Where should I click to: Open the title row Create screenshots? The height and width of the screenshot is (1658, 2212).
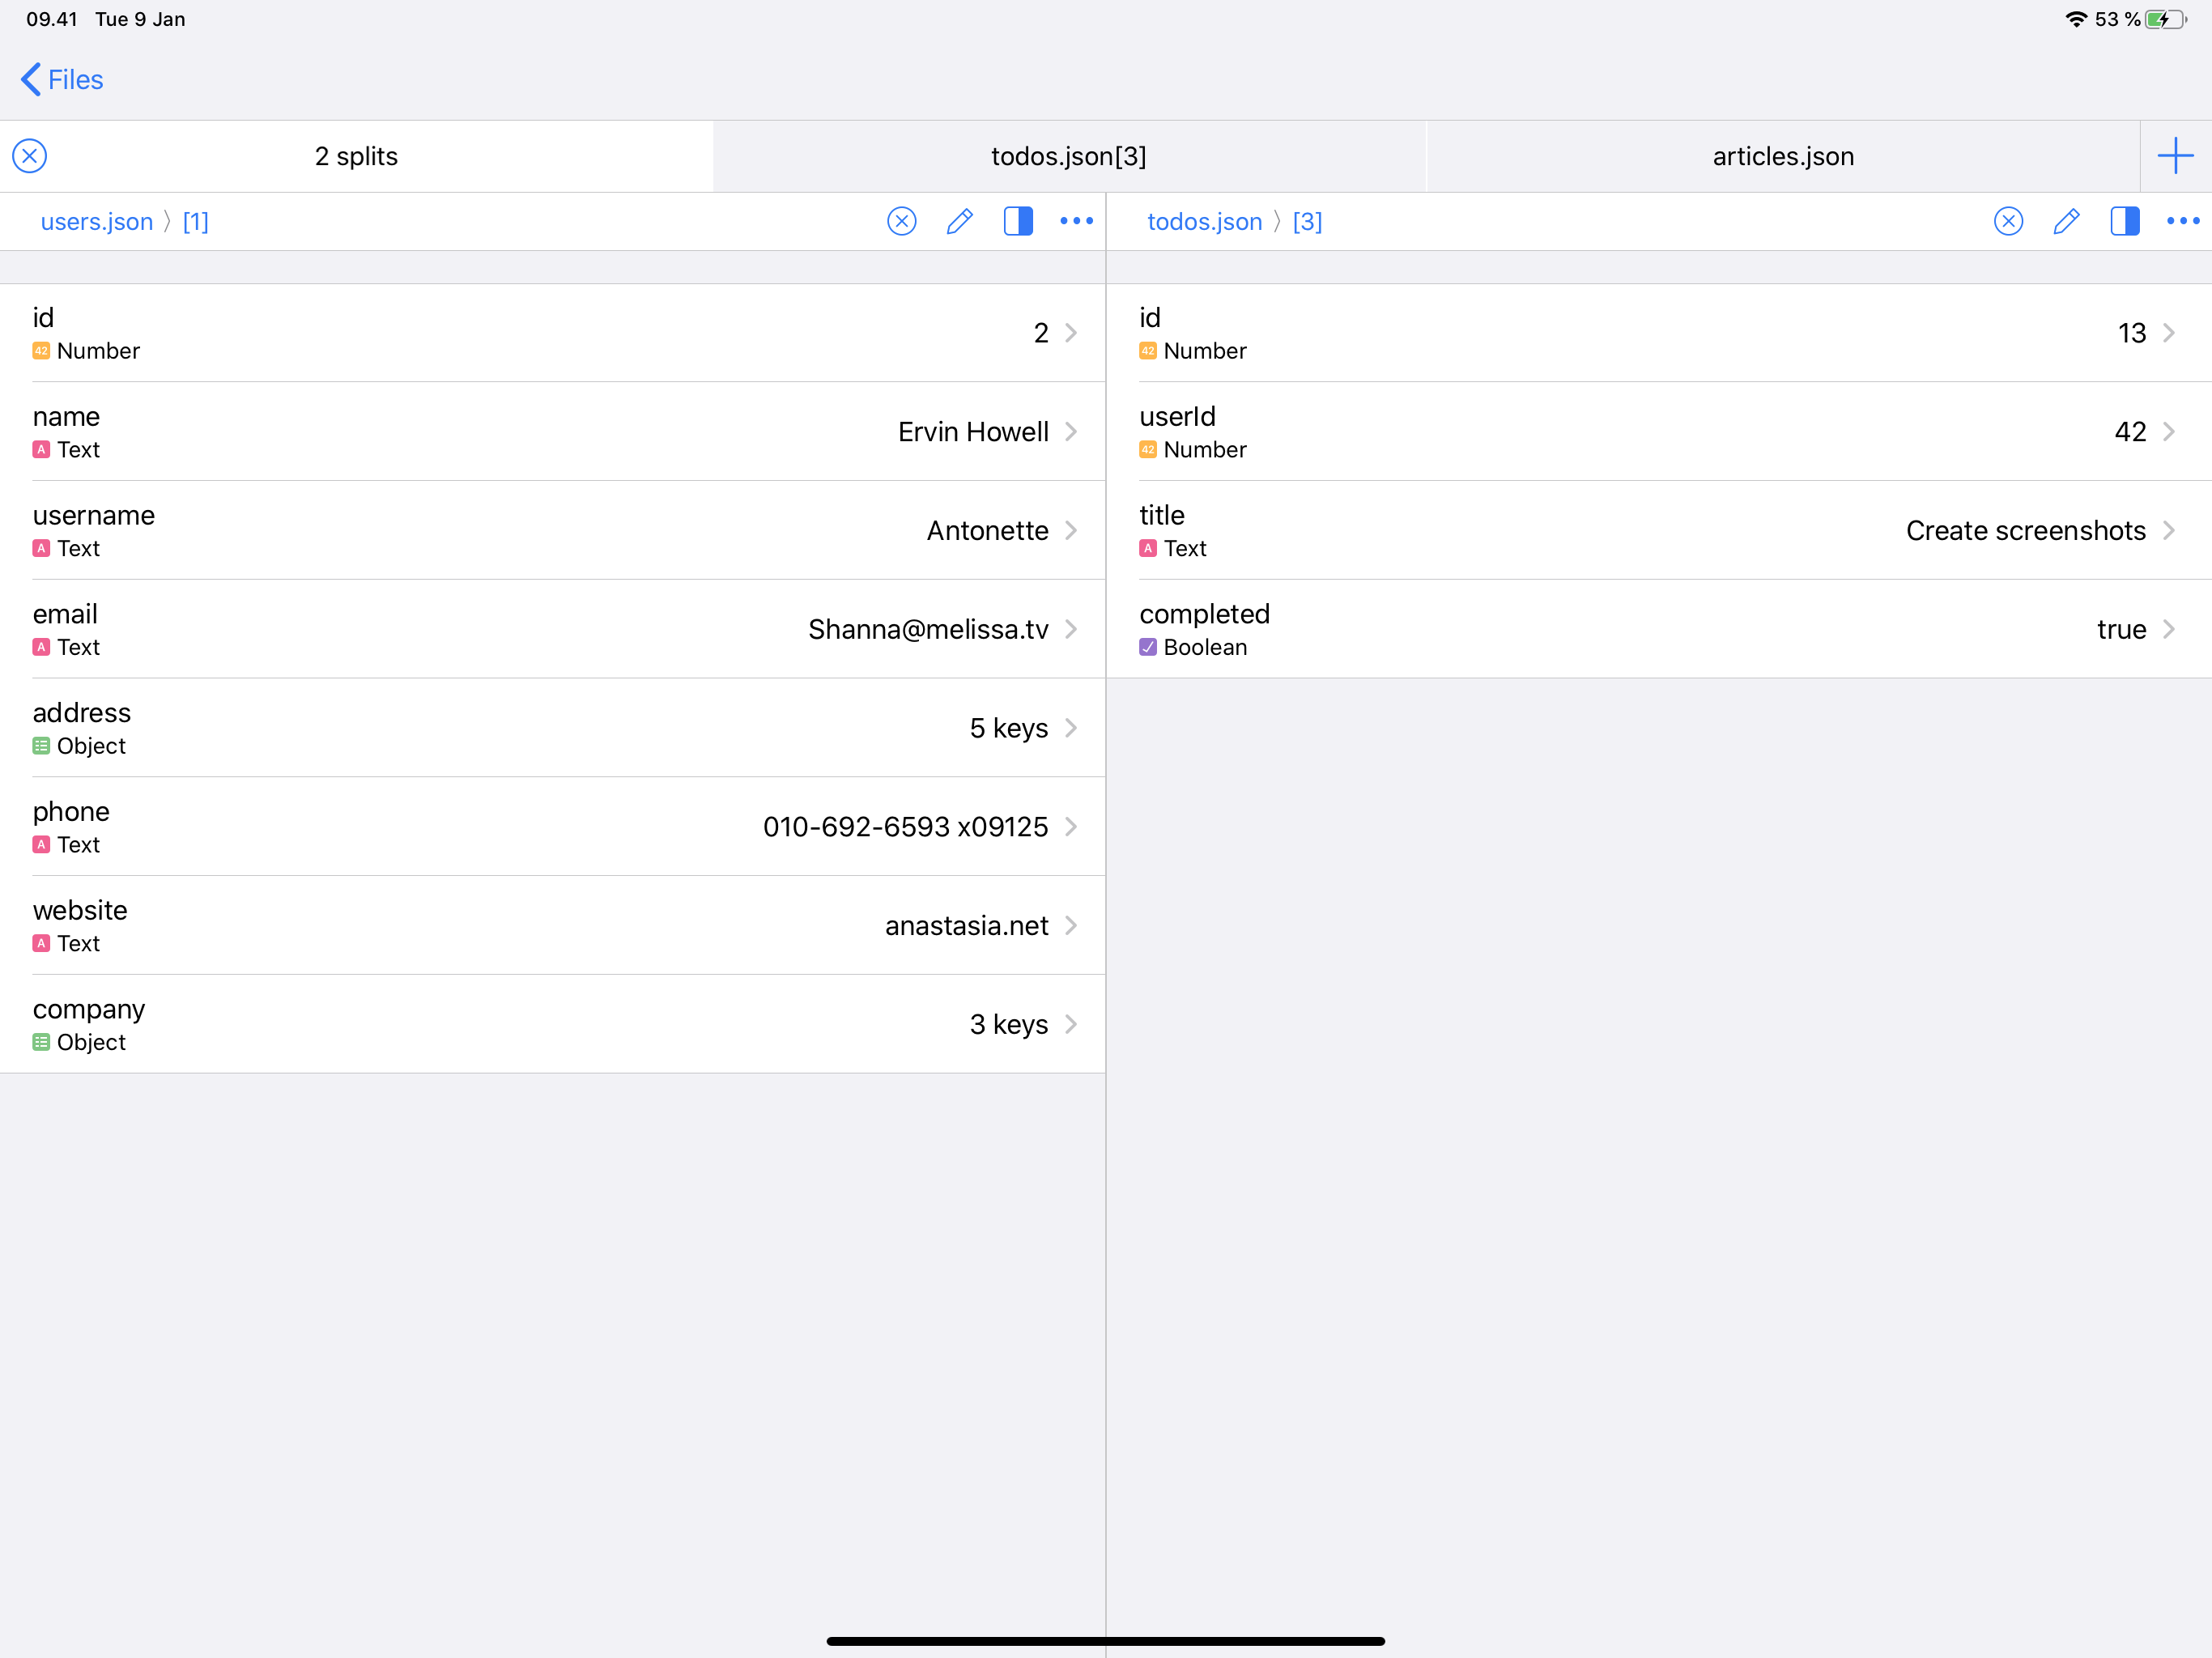pyautogui.click(x=1658, y=530)
